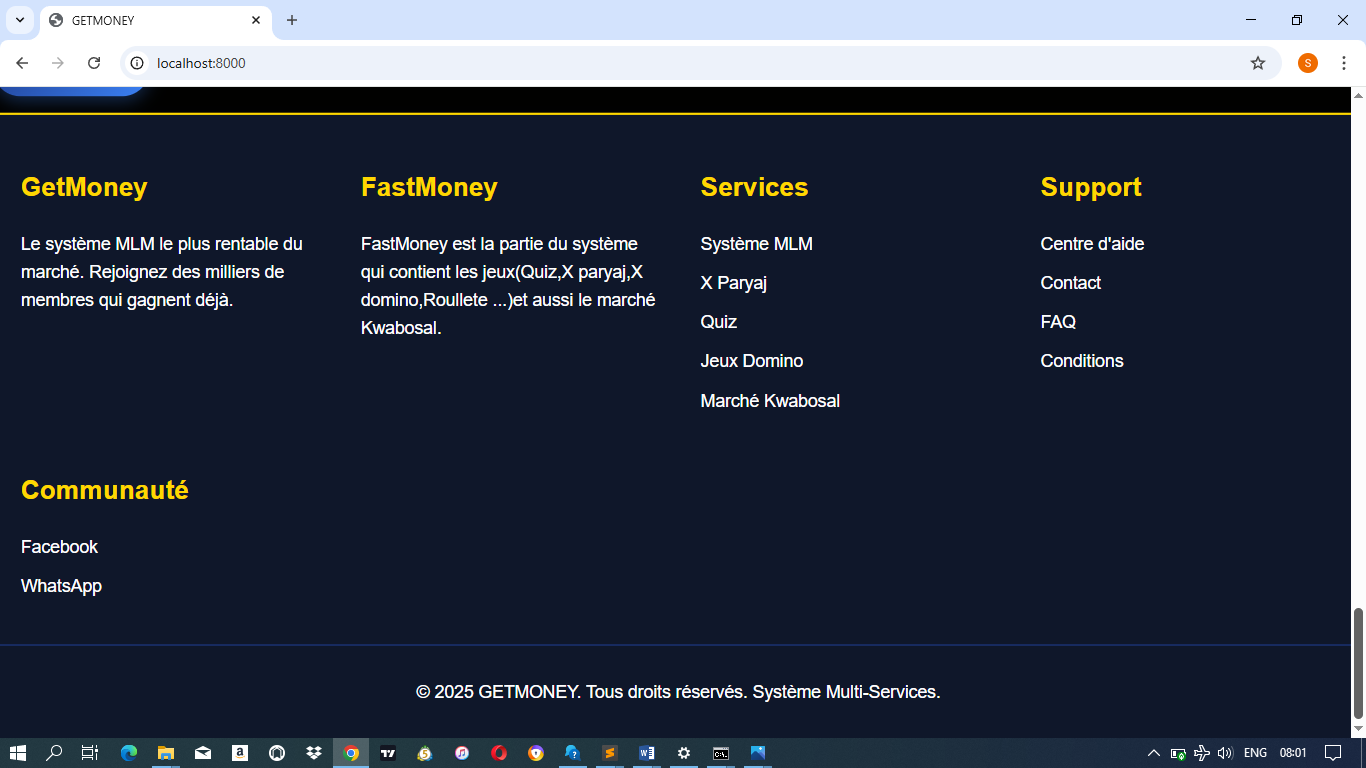Image resolution: width=1366 pixels, height=768 pixels.
Task: Open the orange Chrome profile avatar
Action: coord(1307,63)
